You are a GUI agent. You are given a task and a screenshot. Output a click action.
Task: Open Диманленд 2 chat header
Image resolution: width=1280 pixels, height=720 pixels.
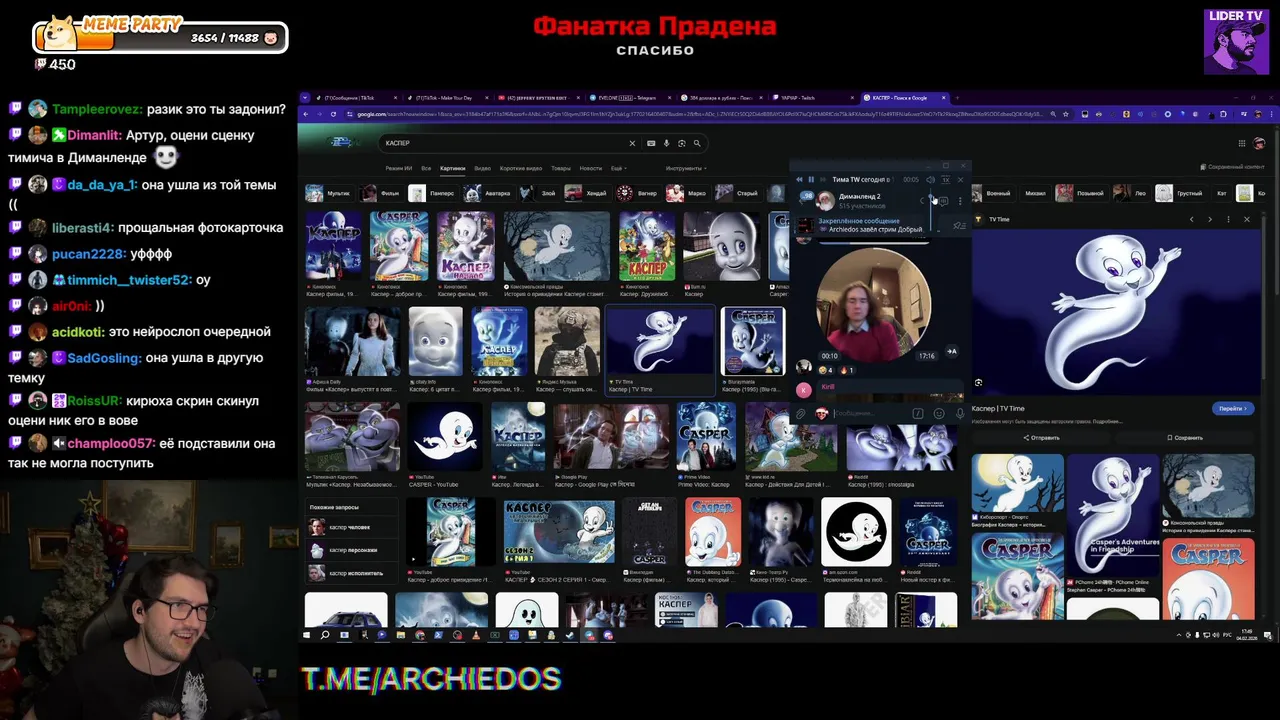[860, 201]
